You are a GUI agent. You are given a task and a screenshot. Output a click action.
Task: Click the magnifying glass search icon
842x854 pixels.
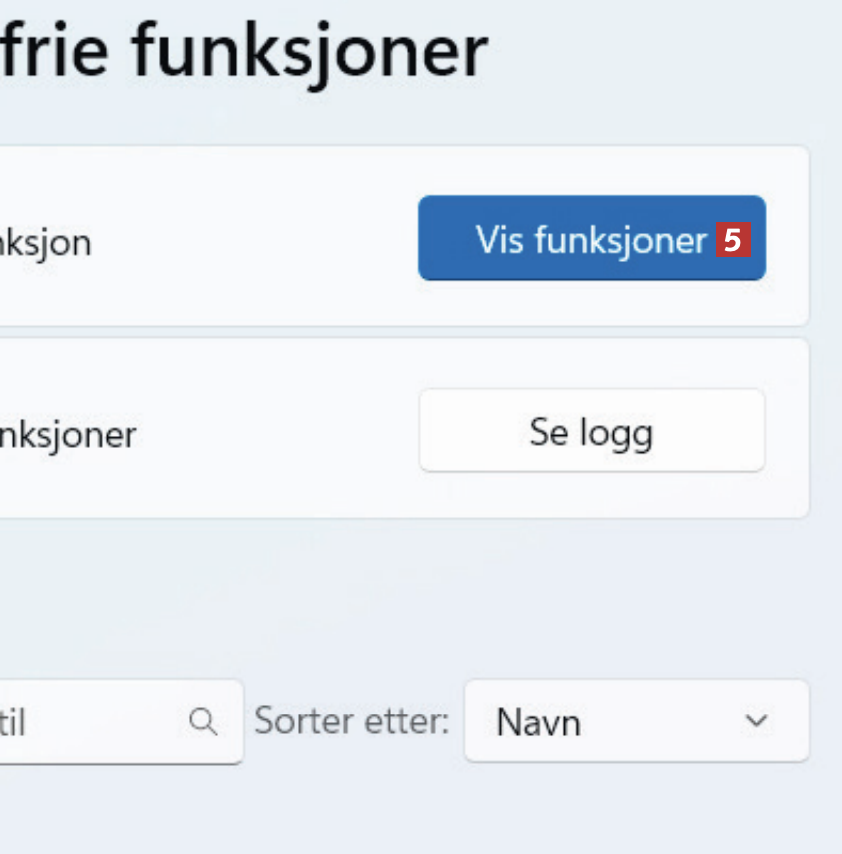coord(203,721)
